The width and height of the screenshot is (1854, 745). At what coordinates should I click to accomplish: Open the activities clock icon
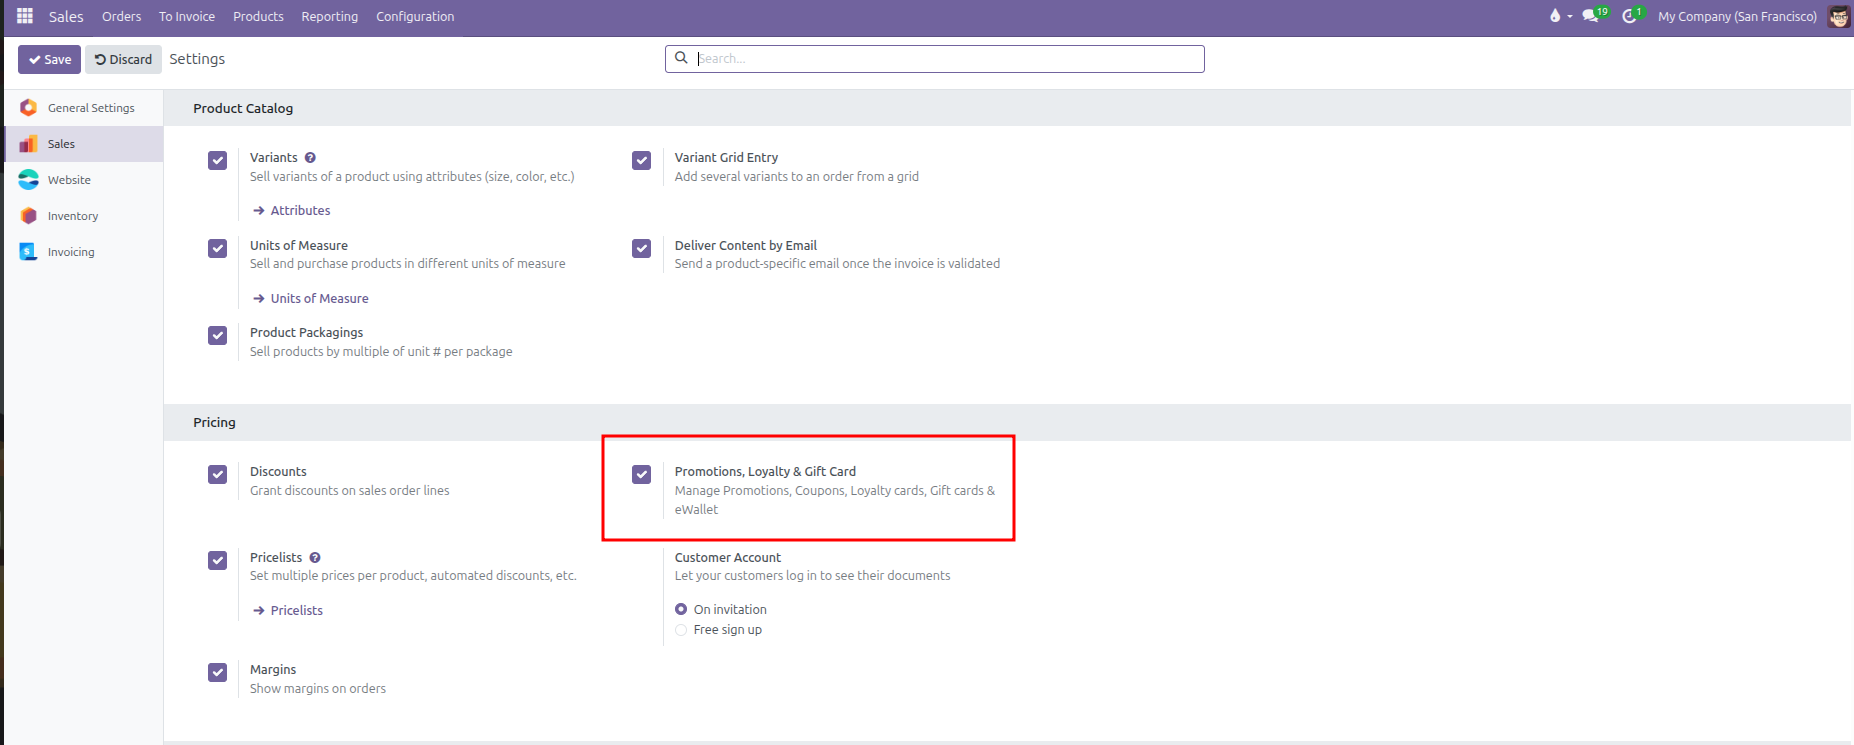[1629, 16]
